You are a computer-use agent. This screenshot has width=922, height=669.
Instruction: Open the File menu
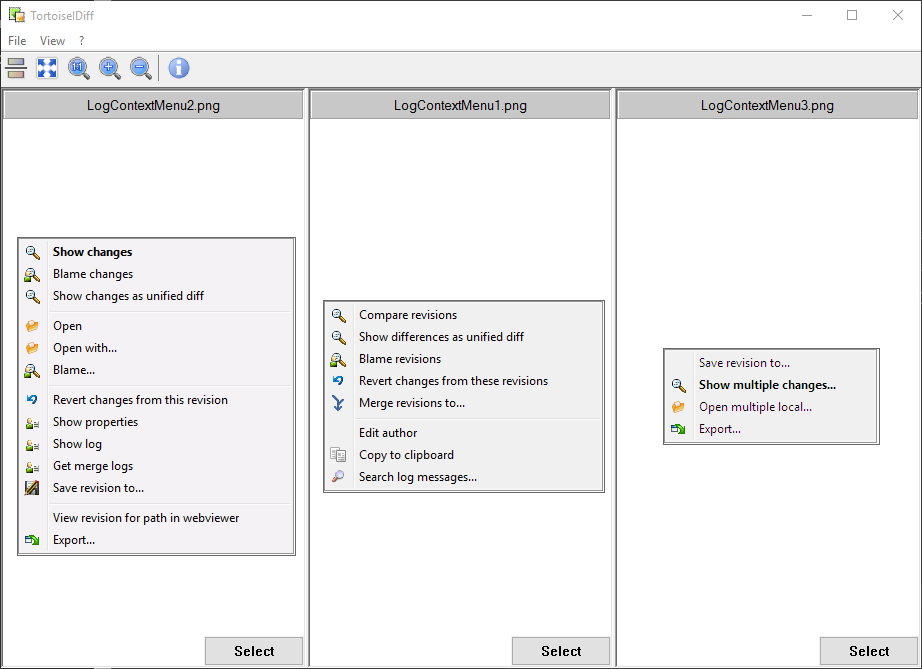(x=17, y=41)
